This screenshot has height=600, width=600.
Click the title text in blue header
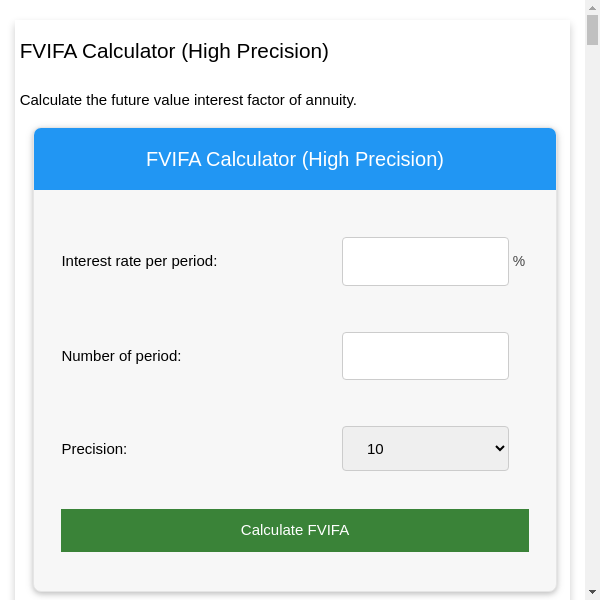pyautogui.click(x=295, y=159)
